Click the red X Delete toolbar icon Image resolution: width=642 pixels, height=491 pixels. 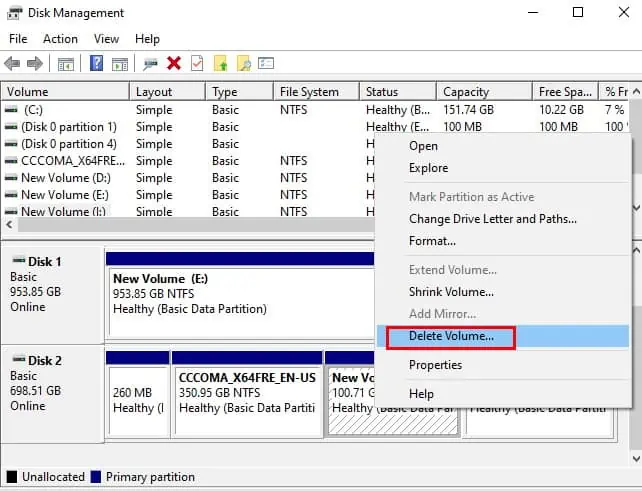click(x=174, y=63)
